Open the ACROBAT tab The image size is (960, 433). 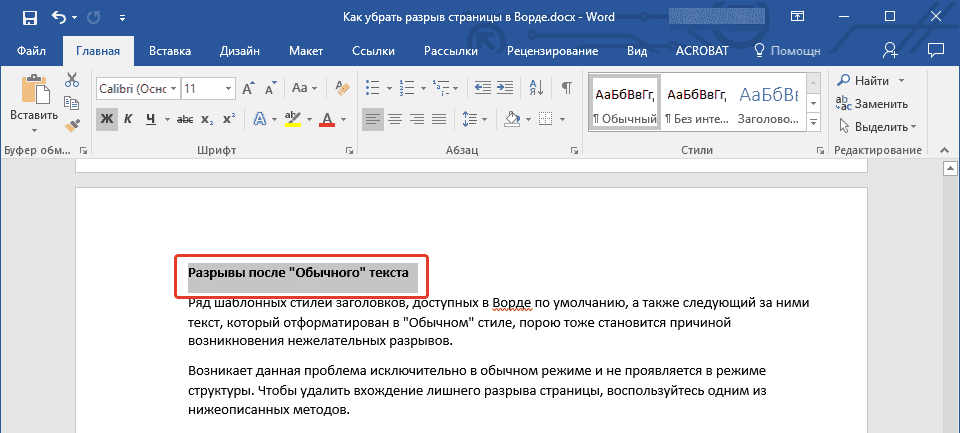[702, 51]
